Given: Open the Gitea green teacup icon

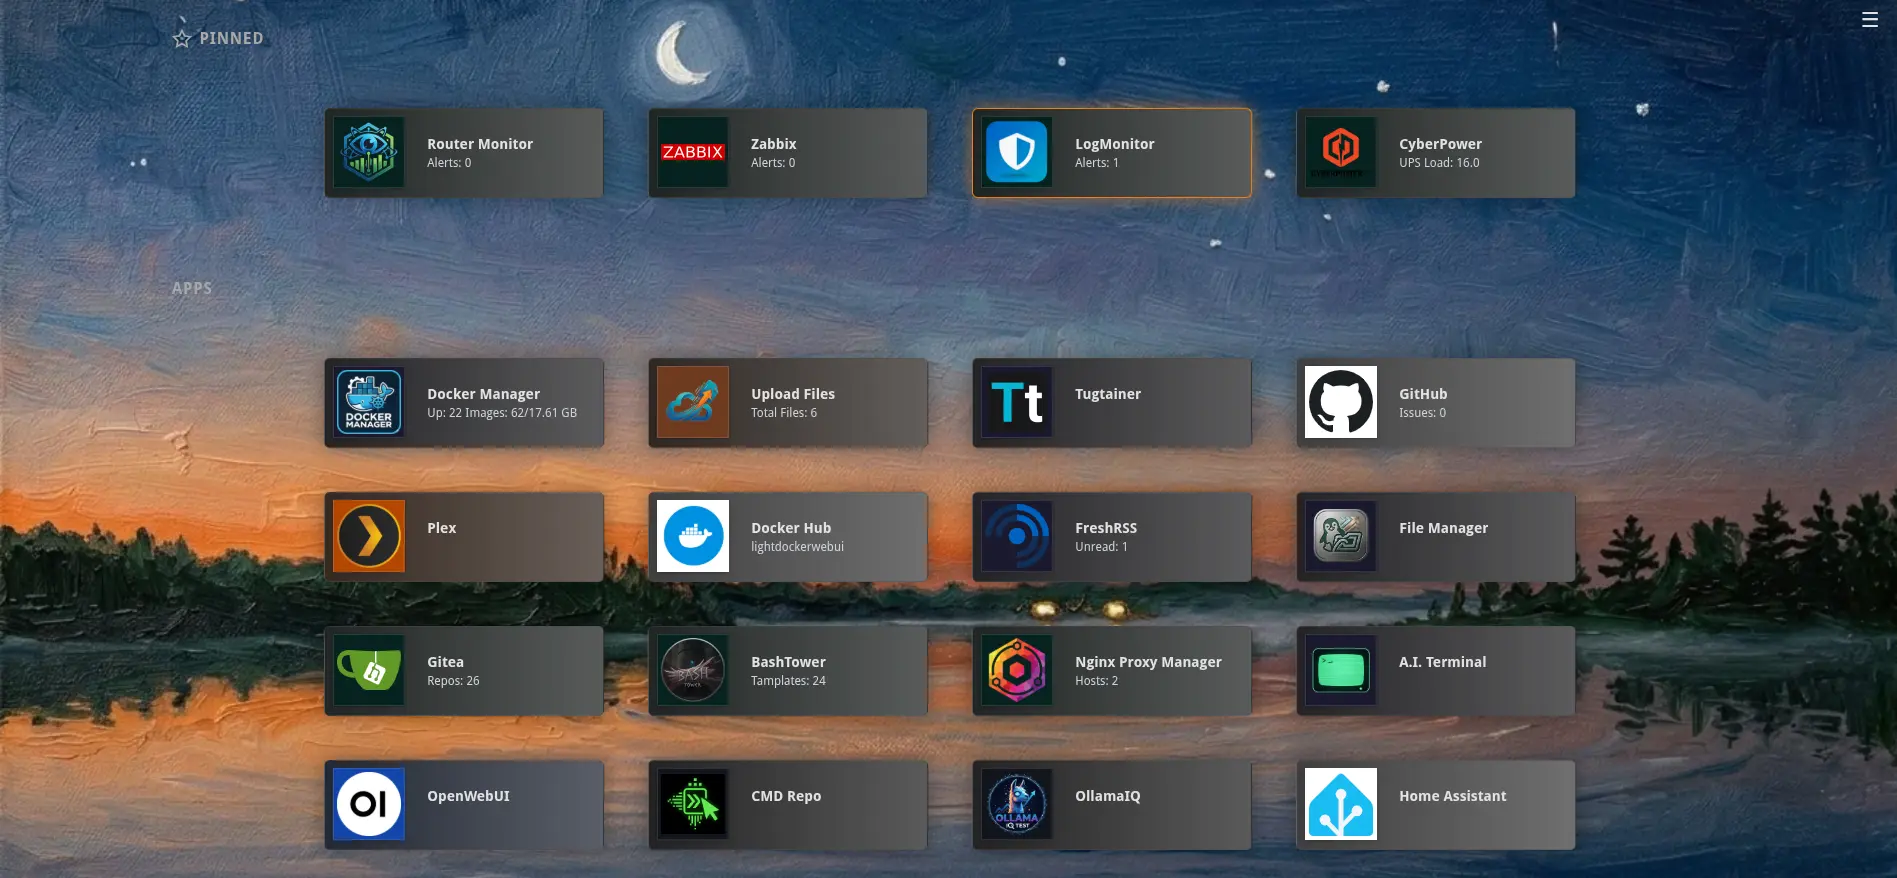Looking at the screenshot, I should point(369,670).
